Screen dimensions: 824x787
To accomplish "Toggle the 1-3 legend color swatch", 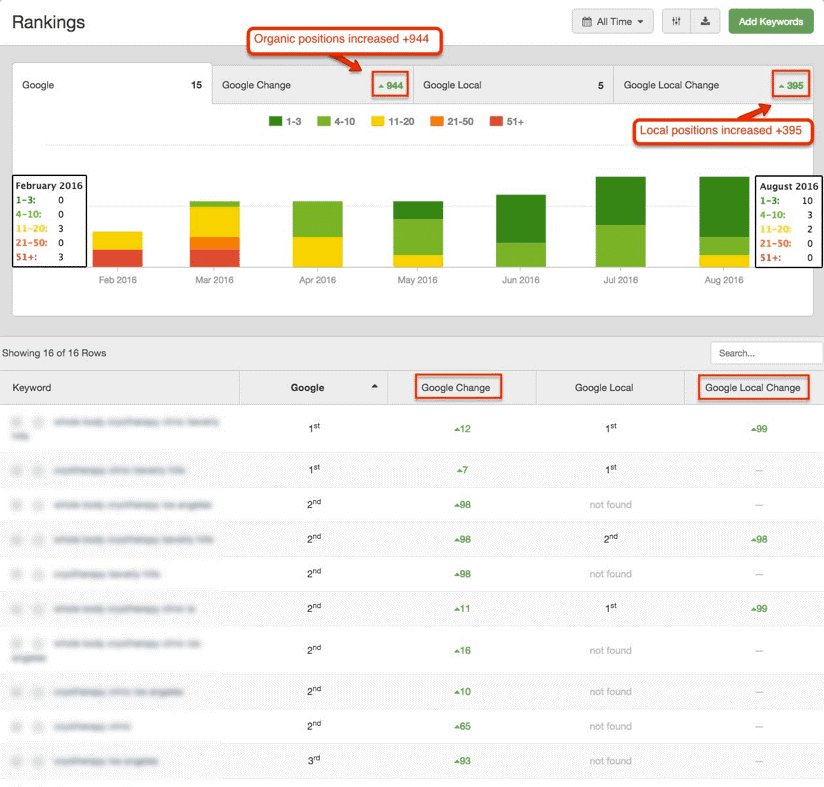I will (x=276, y=121).
